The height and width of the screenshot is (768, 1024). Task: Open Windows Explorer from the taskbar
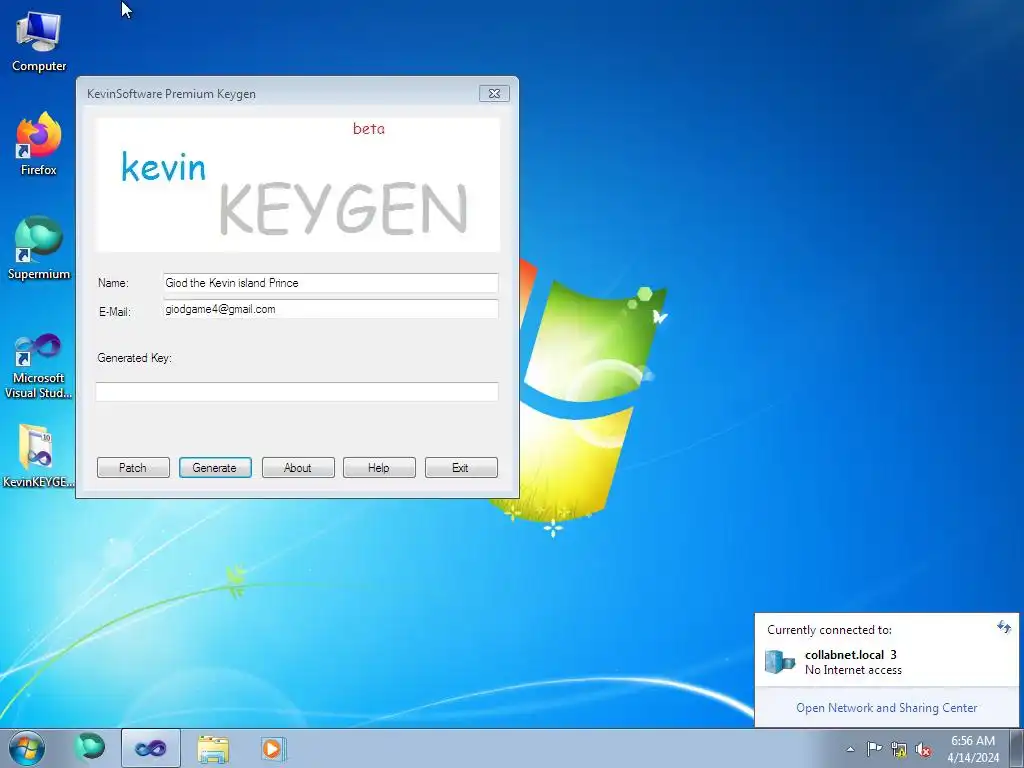tap(214, 748)
